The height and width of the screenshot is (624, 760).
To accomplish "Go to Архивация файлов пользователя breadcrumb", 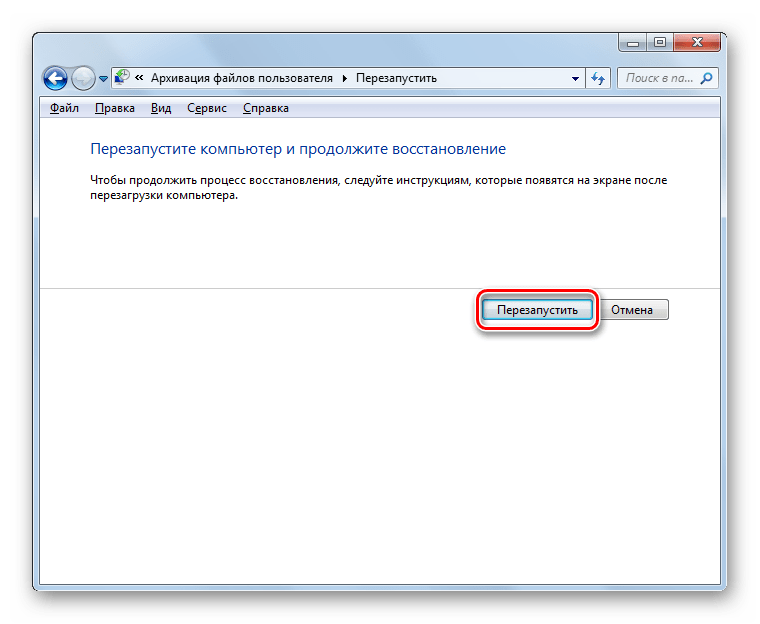I will pyautogui.click(x=242, y=78).
